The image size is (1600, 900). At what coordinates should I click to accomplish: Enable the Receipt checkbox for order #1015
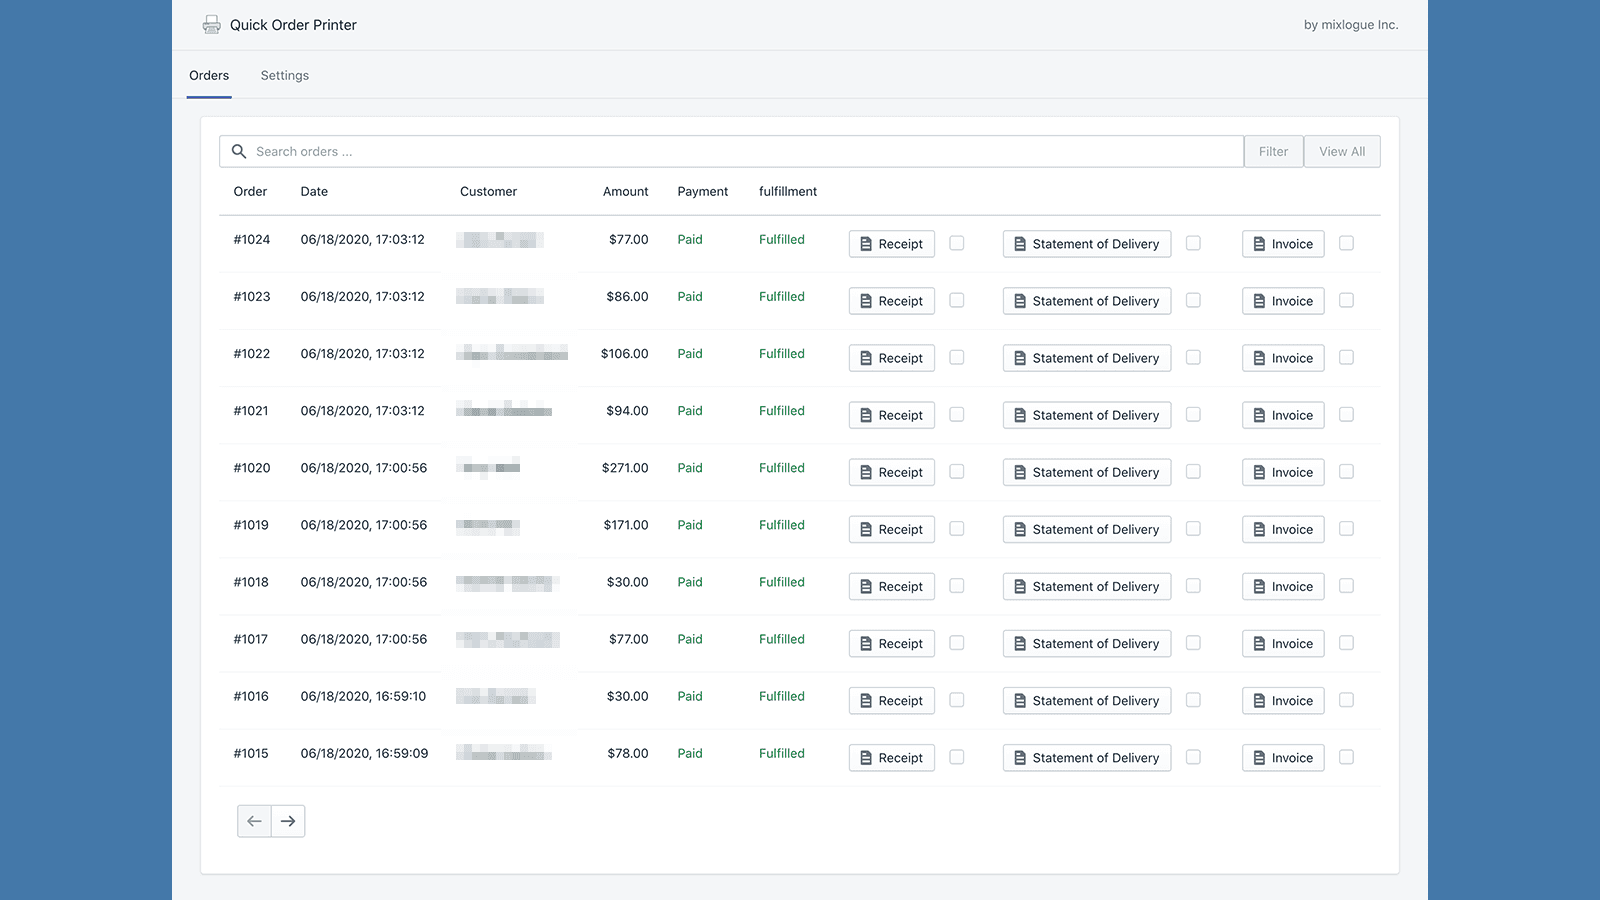957,757
